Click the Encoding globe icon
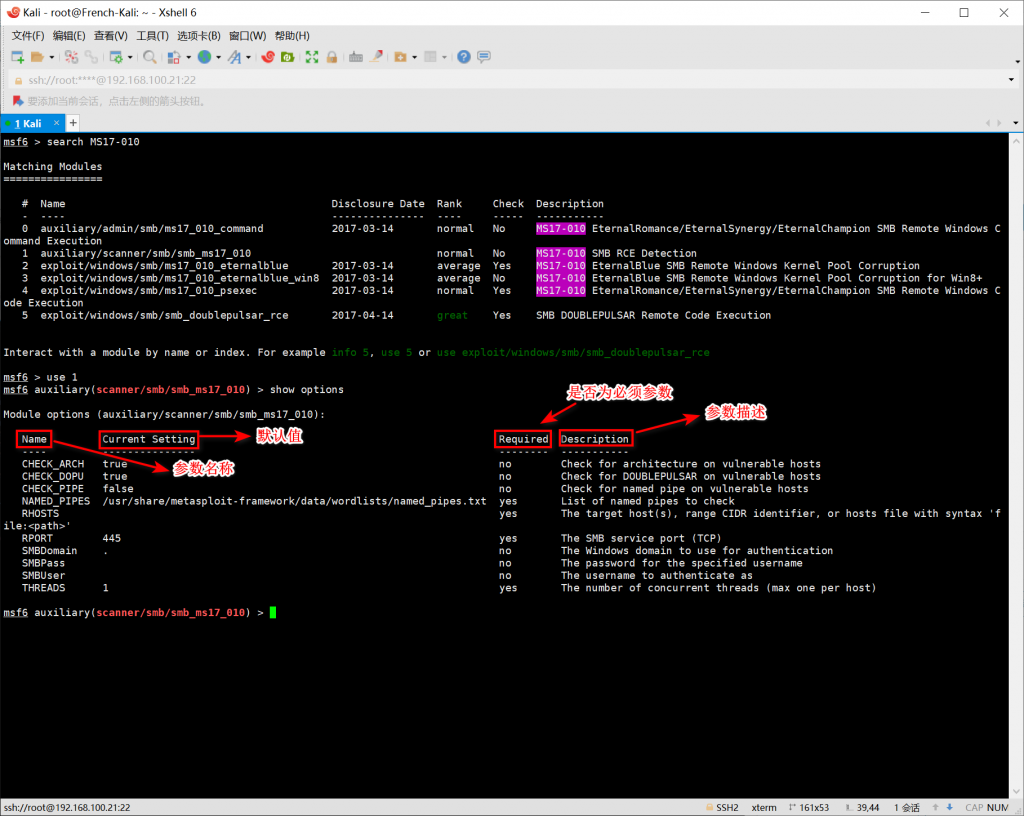This screenshot has height=816, width=1024. coord(204,57)
